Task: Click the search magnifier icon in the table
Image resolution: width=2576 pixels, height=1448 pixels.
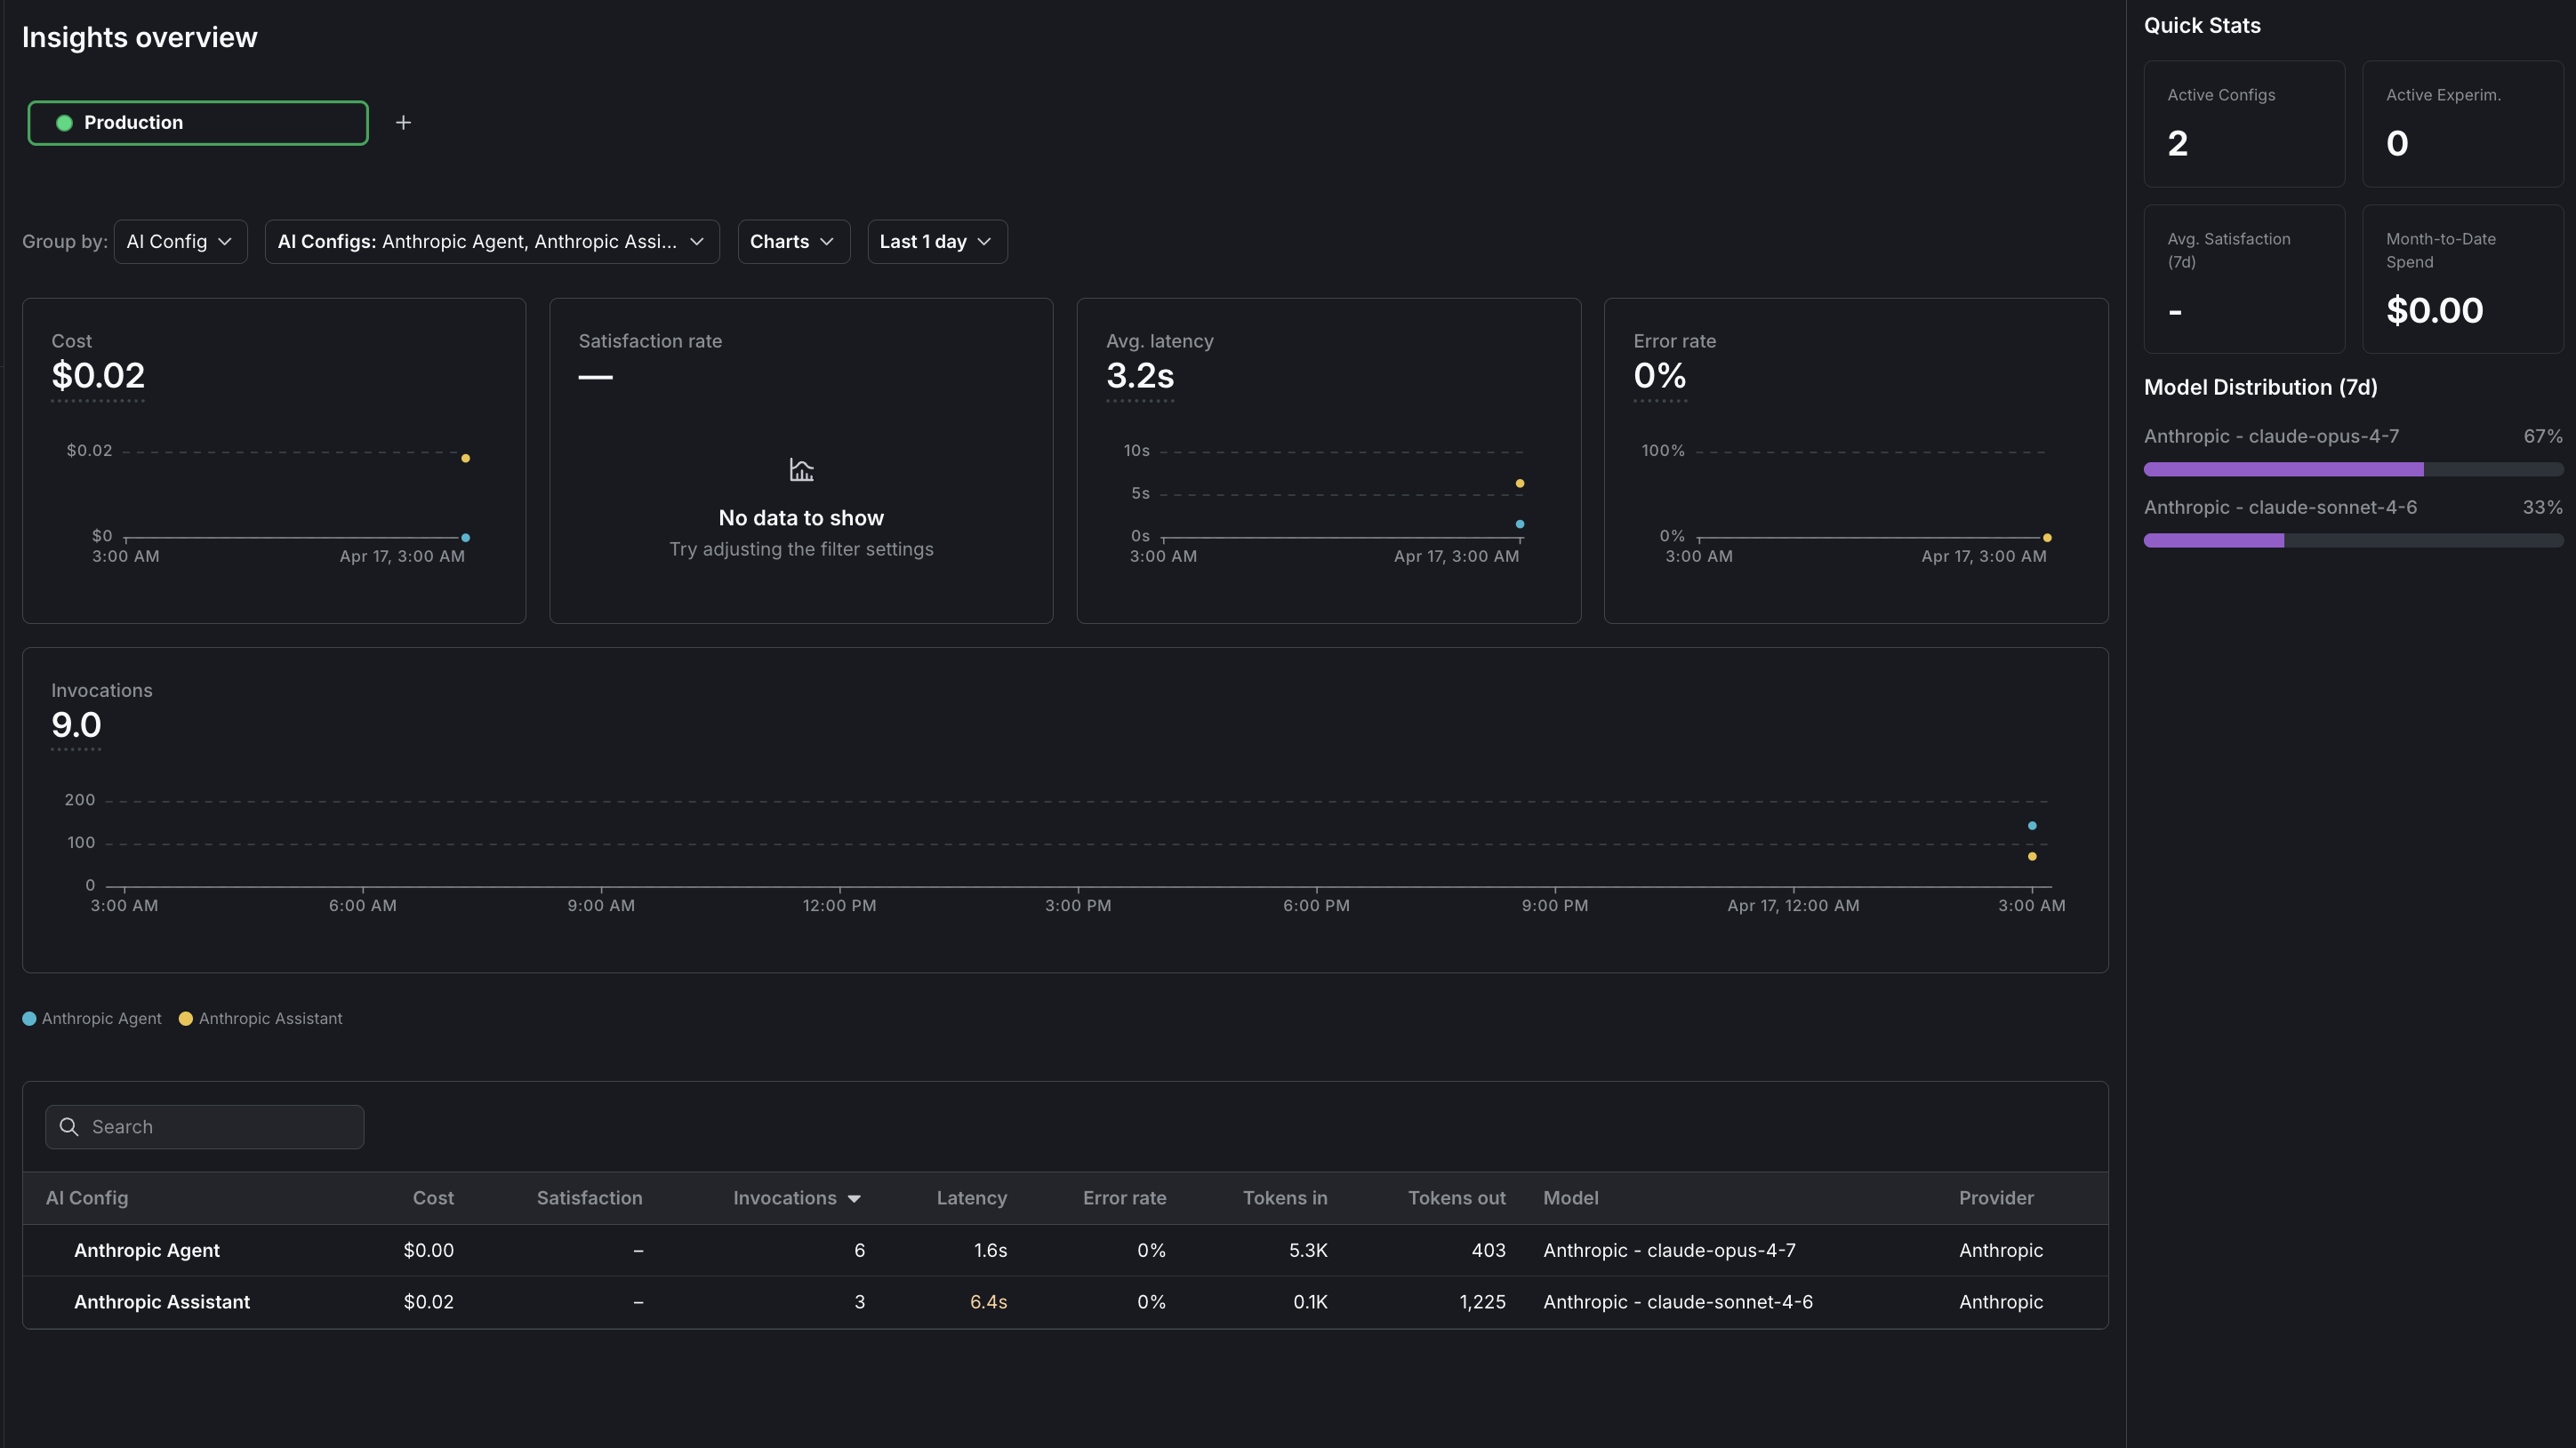Action: point(69,1126)
